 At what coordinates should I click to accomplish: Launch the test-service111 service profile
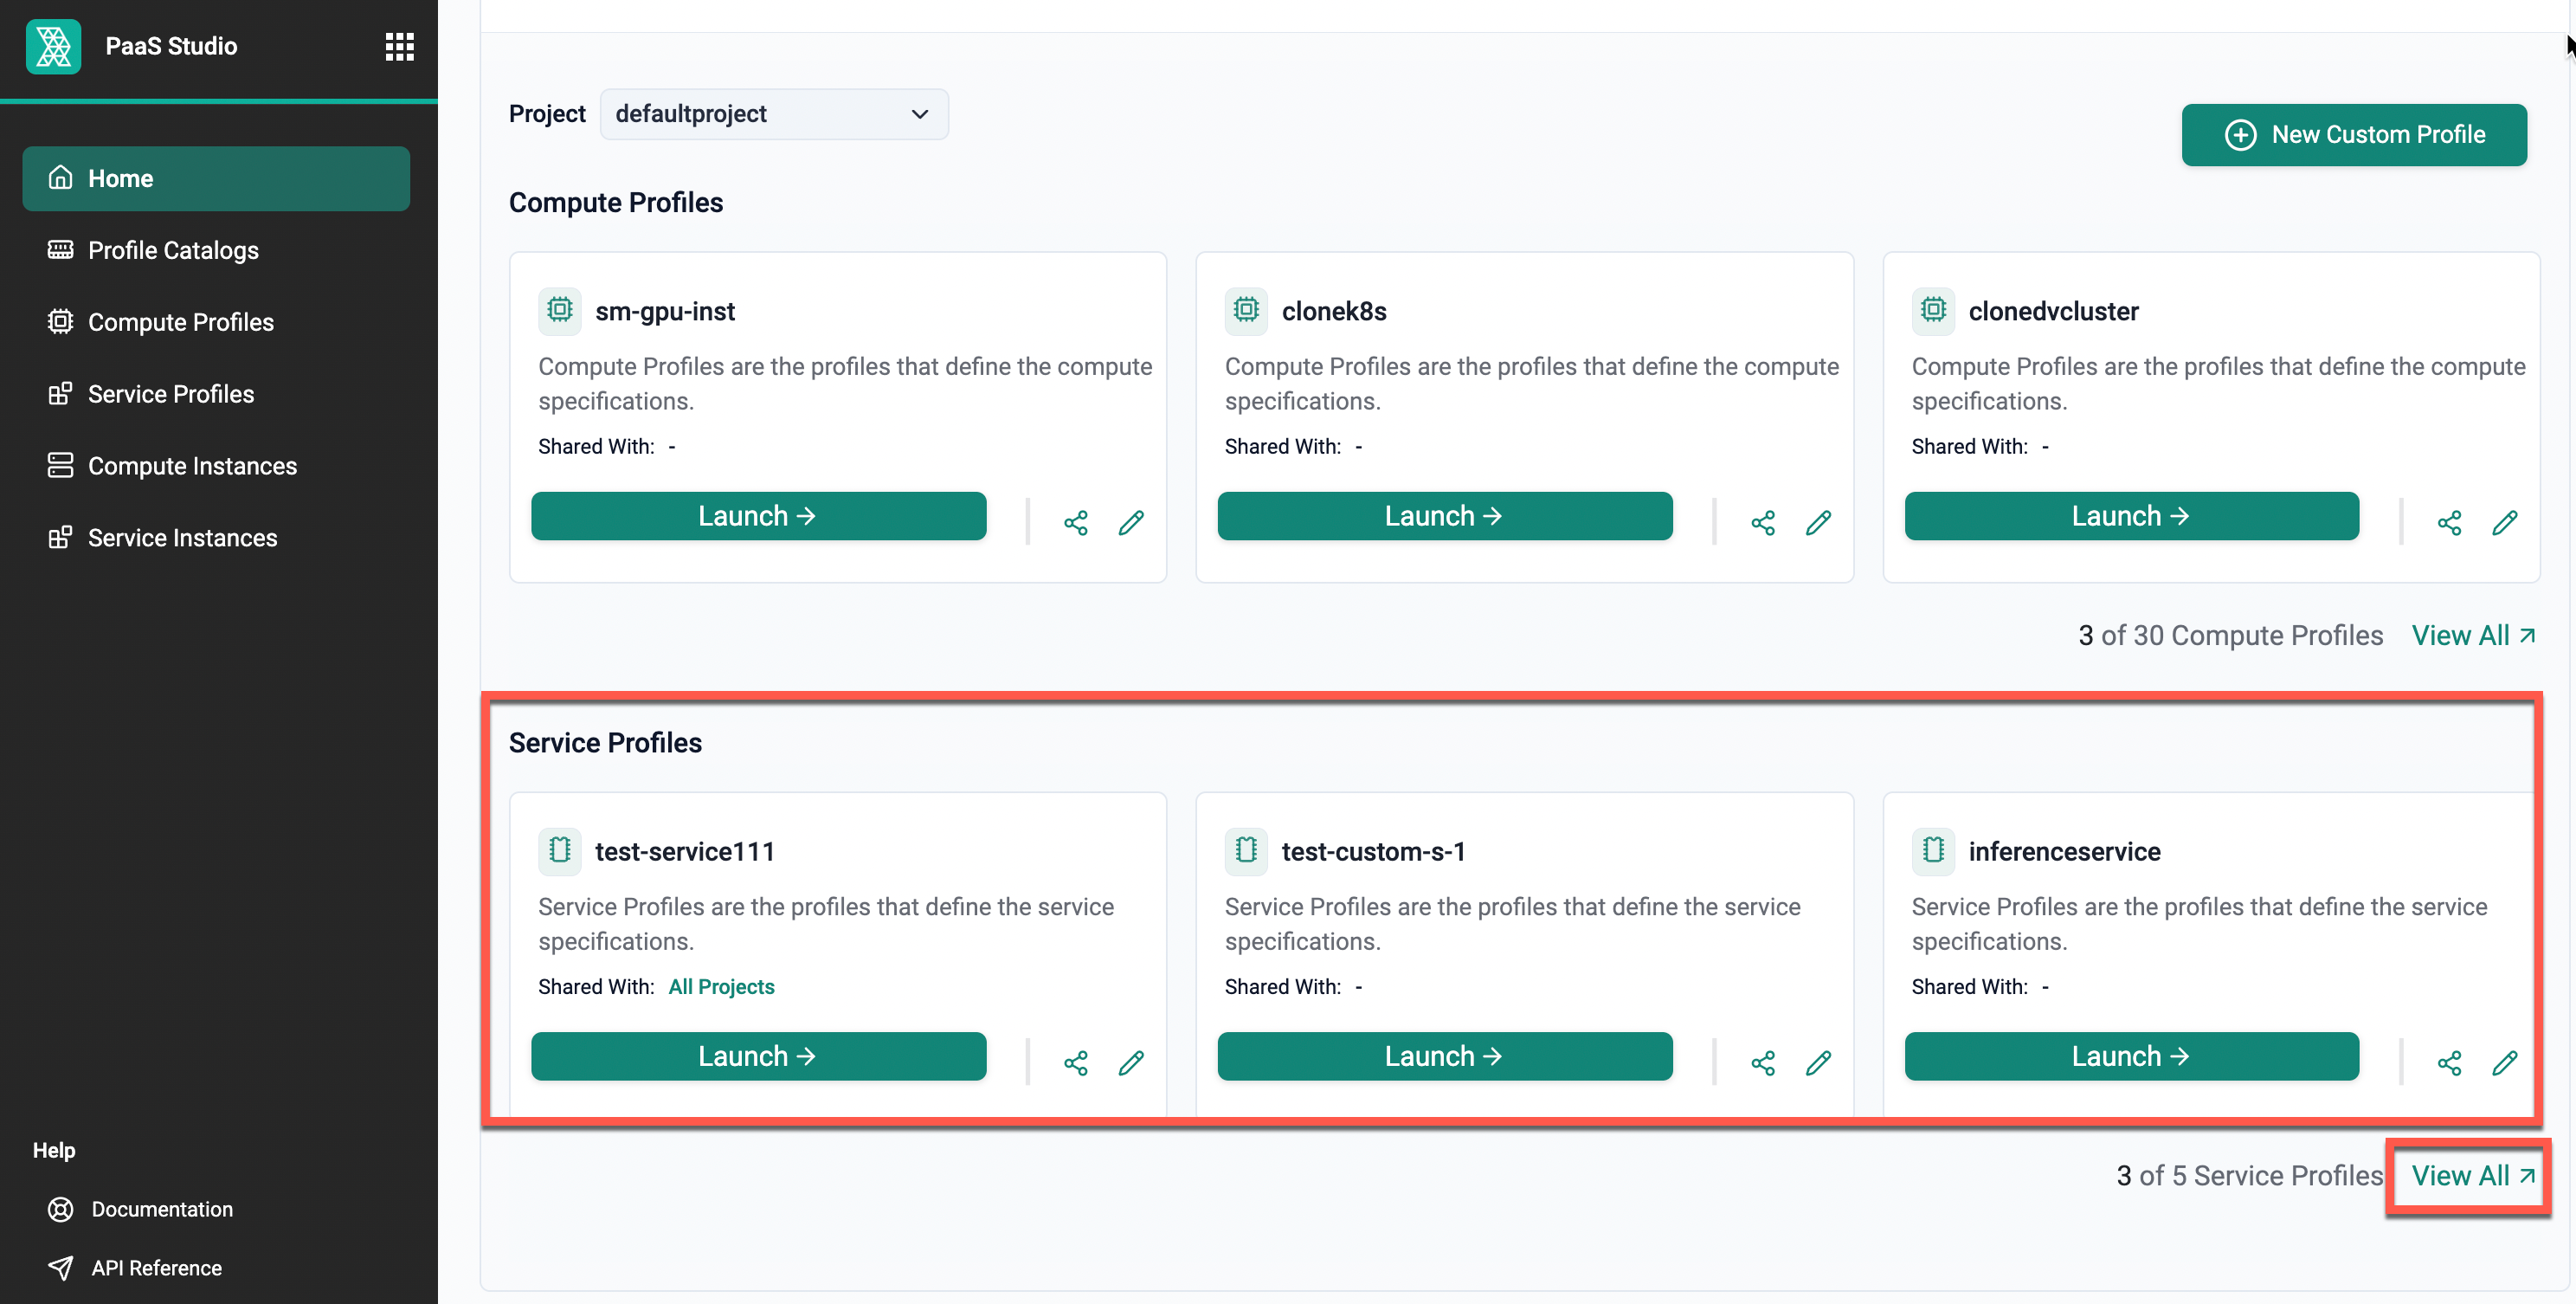[x=758, y=1056]
